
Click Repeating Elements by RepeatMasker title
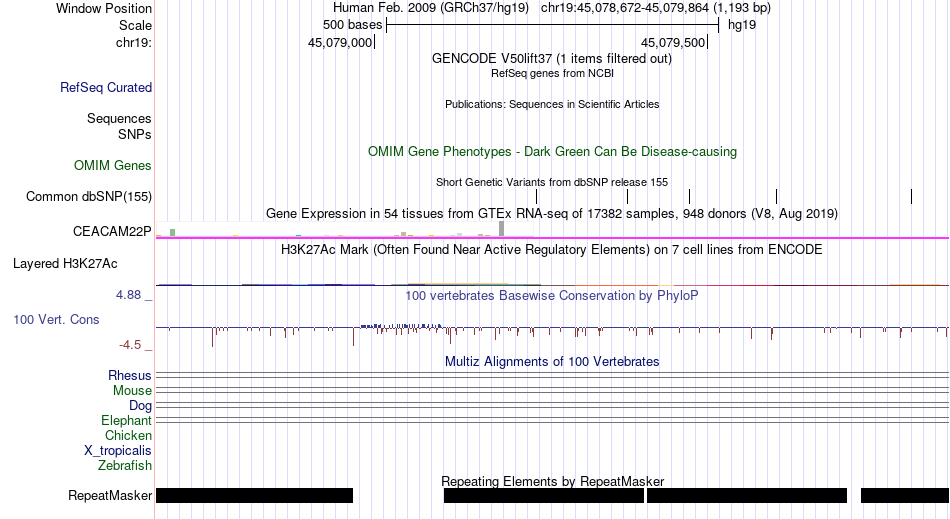click(552, 481)
